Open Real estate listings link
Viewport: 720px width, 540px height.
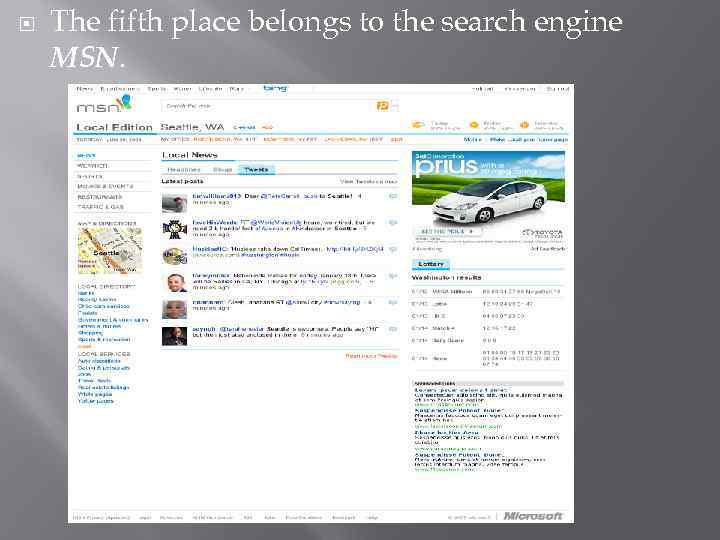tap(103, 388)
